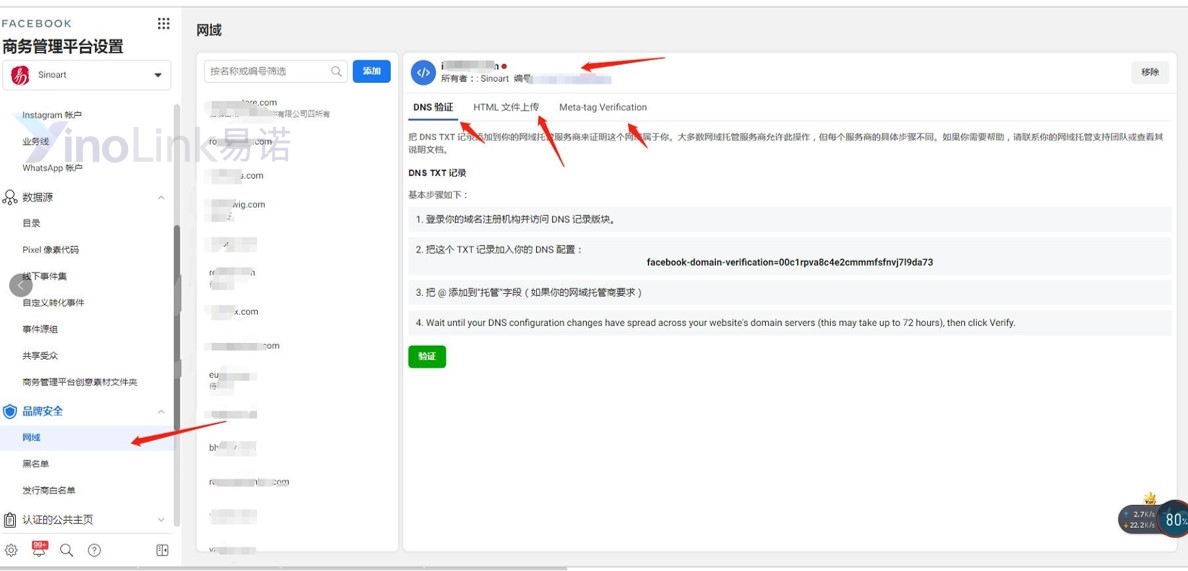Open the help question mark icon

point(94,551)
